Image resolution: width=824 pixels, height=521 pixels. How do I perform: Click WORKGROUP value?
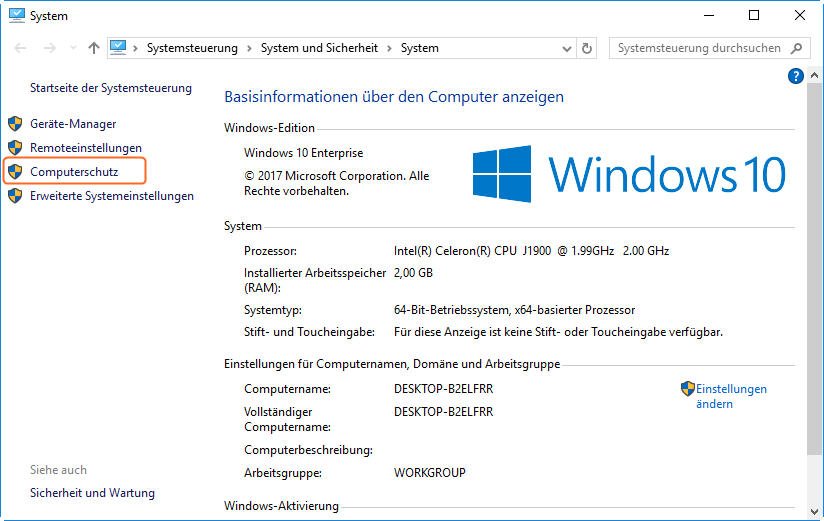(429, 473)
